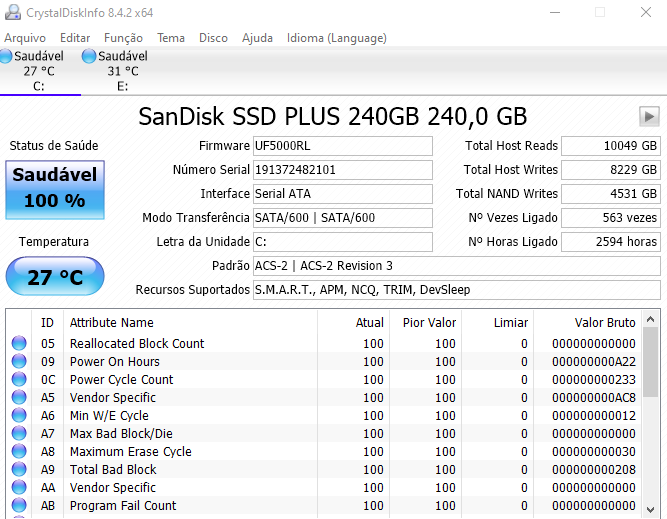The height and width of the screenshot is (519, 667).
Task: Click the CrystalDiskInfo app icon in title bar
Action: click(x=13, y=12)
